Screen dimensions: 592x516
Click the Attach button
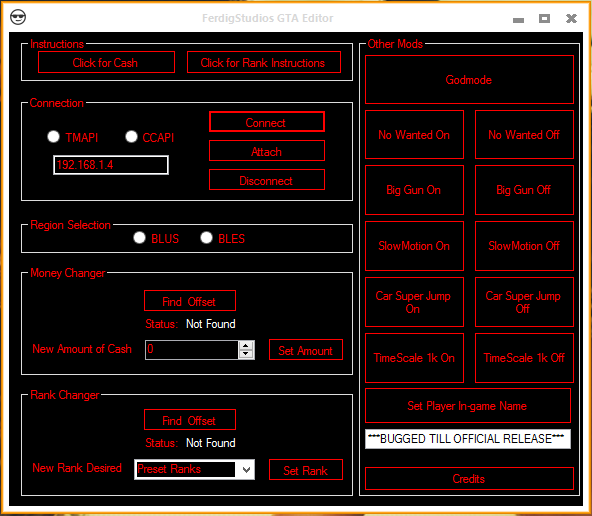coord(267,151)
